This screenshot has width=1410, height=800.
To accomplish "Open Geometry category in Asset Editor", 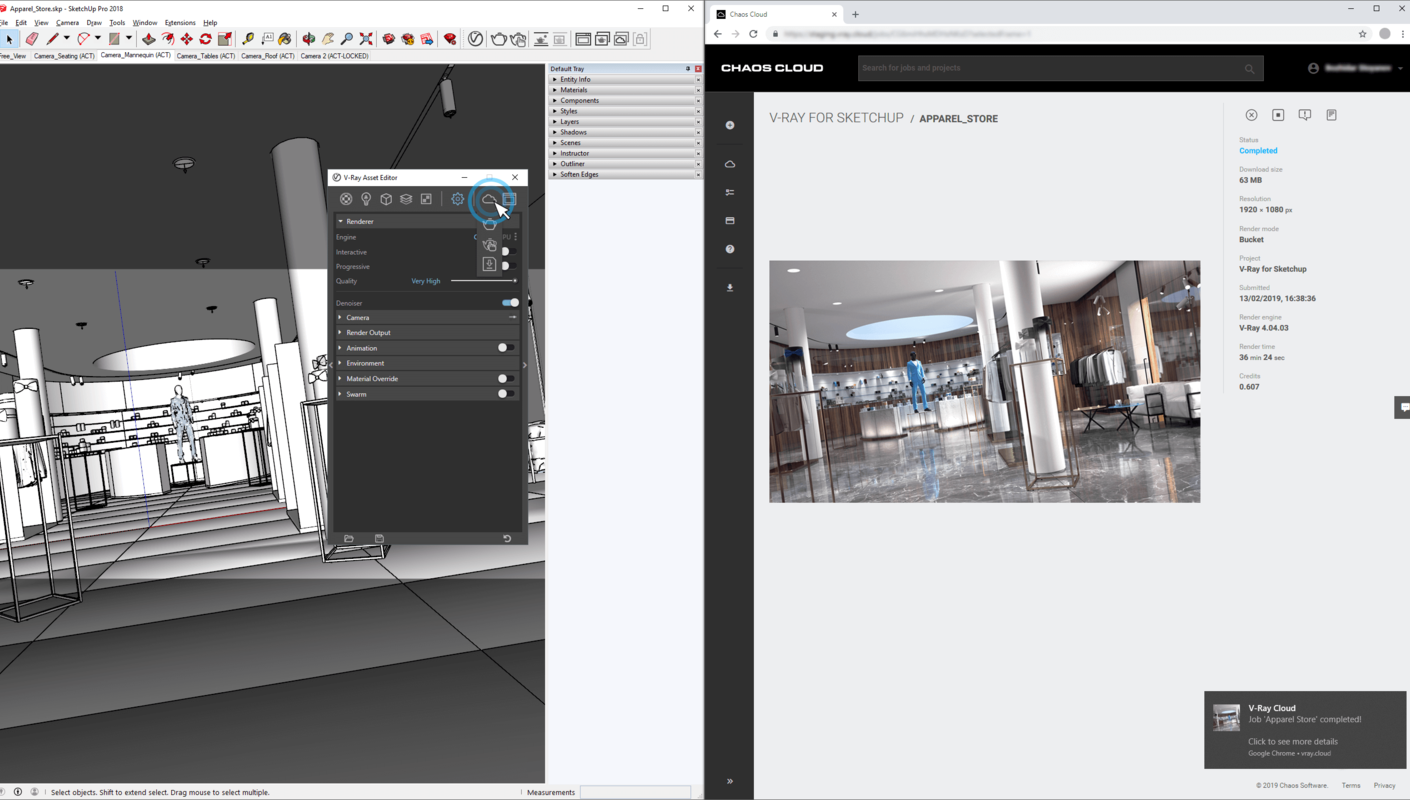I will pyautogui.click(x=386, y=199).
